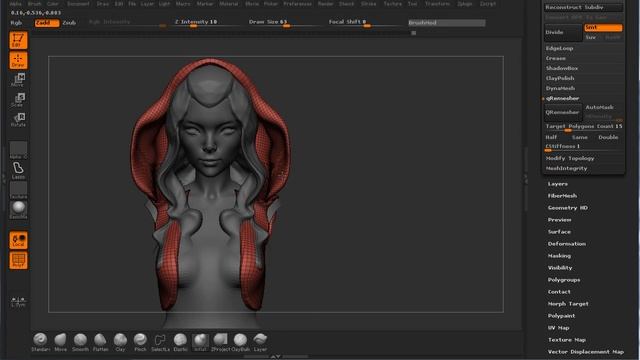Click the bottom tray divider arrows
640x360 pixels.
point(276,357)
